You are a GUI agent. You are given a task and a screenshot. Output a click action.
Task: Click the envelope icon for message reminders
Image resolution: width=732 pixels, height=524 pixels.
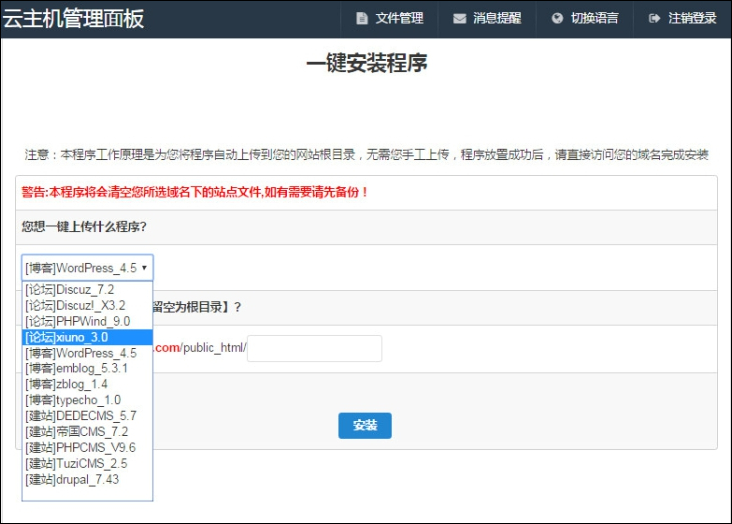coord(459,18)
